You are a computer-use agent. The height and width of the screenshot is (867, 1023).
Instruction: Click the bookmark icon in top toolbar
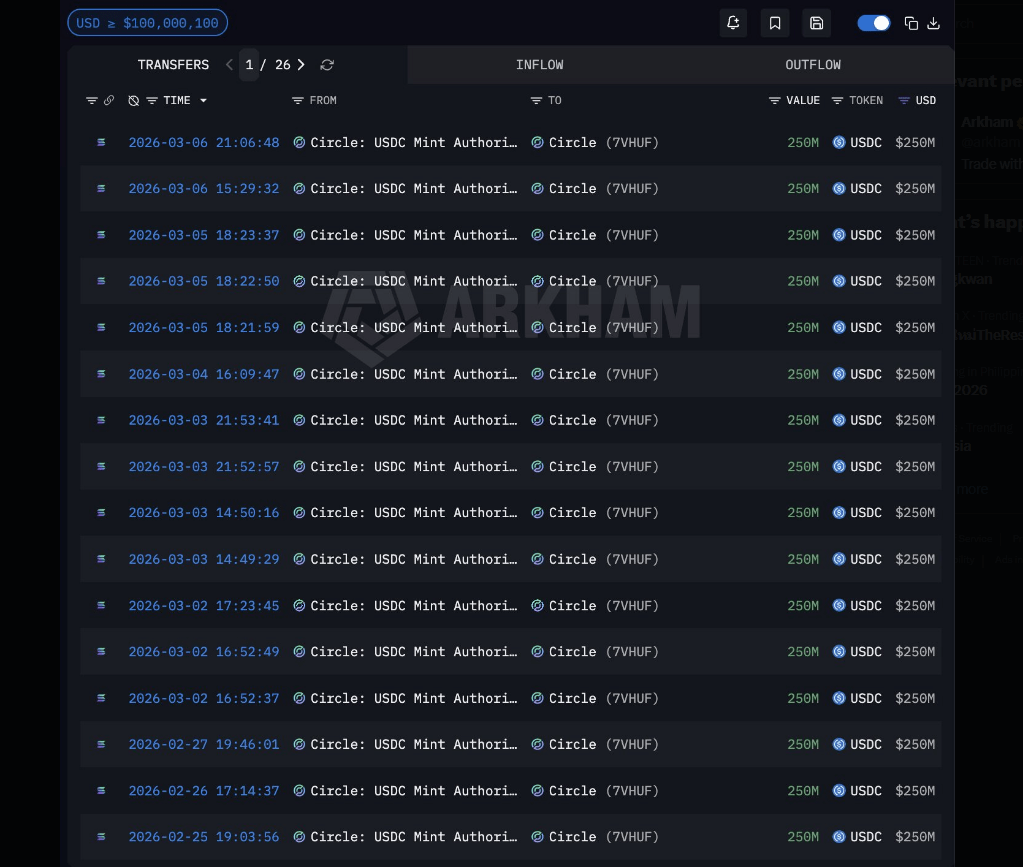(775, 23)
